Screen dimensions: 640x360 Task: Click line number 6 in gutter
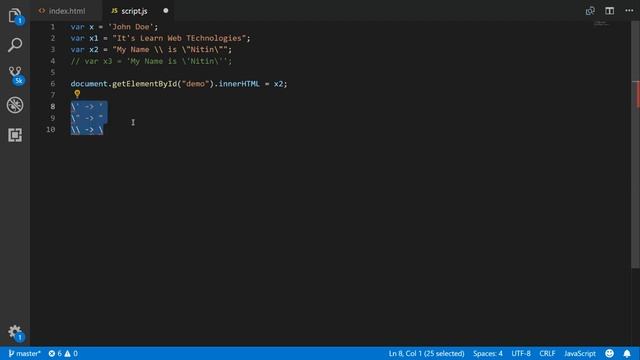click(x=53, y=84)
